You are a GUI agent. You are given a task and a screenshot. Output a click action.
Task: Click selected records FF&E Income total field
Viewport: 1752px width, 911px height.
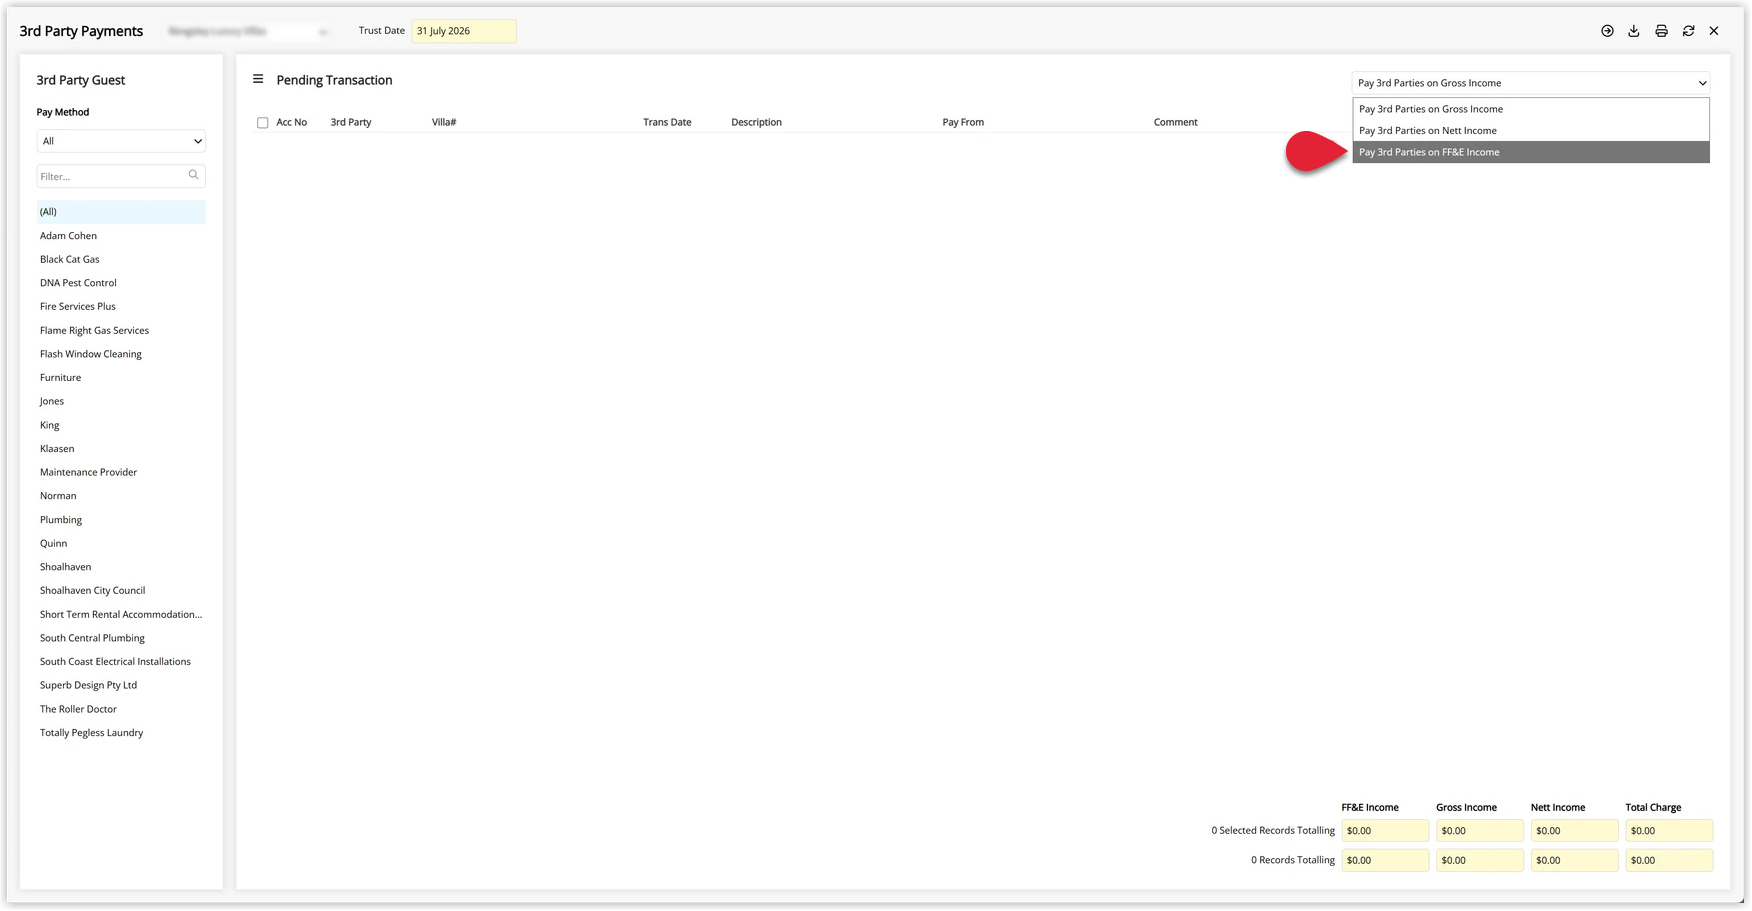point(1385,831)
